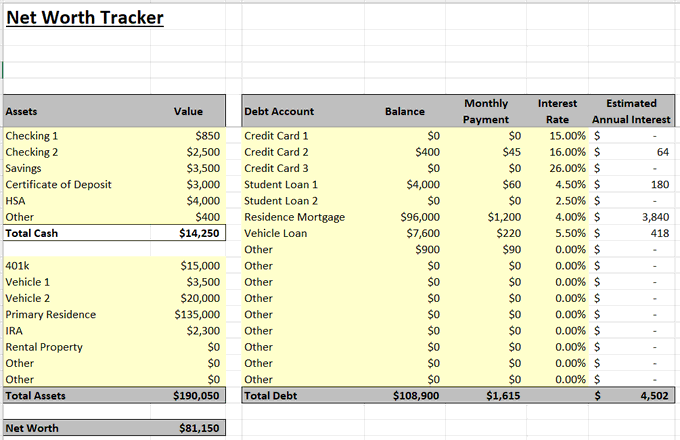Click the Credit Card 2 annual interest 64
The width and height of the screenshot is (680, 440).
[663, 152]
